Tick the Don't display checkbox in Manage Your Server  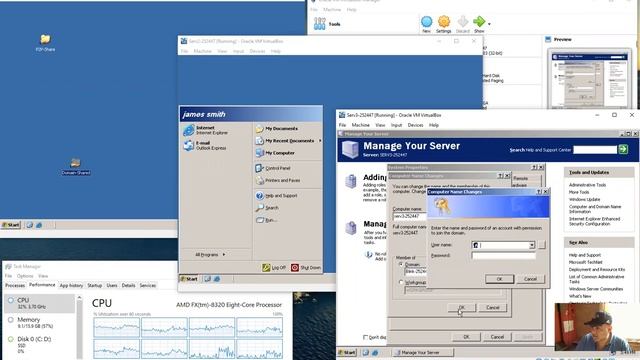coord(365,337)
